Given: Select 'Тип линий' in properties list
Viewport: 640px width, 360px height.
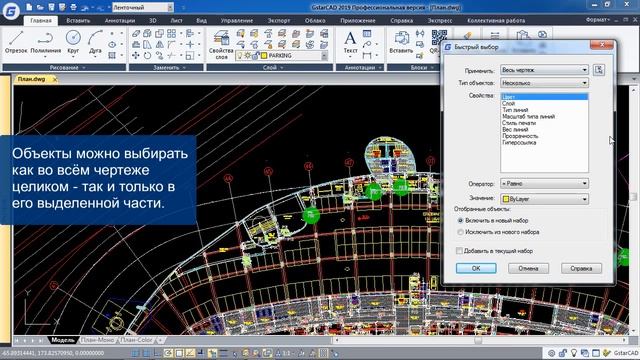Looking at the screenshot, I should 515,110.
